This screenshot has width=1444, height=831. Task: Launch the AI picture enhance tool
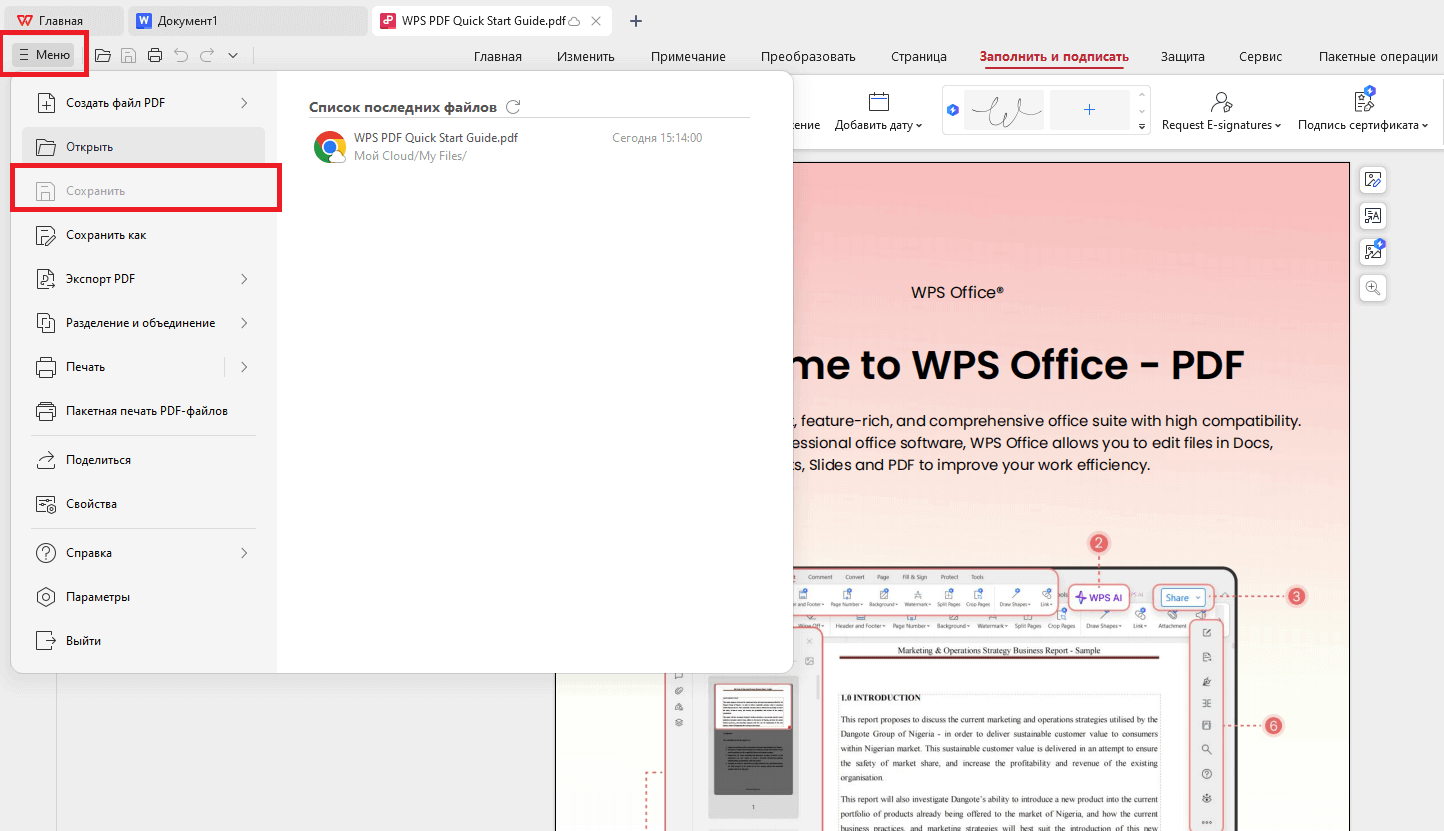coord(1374,251)
